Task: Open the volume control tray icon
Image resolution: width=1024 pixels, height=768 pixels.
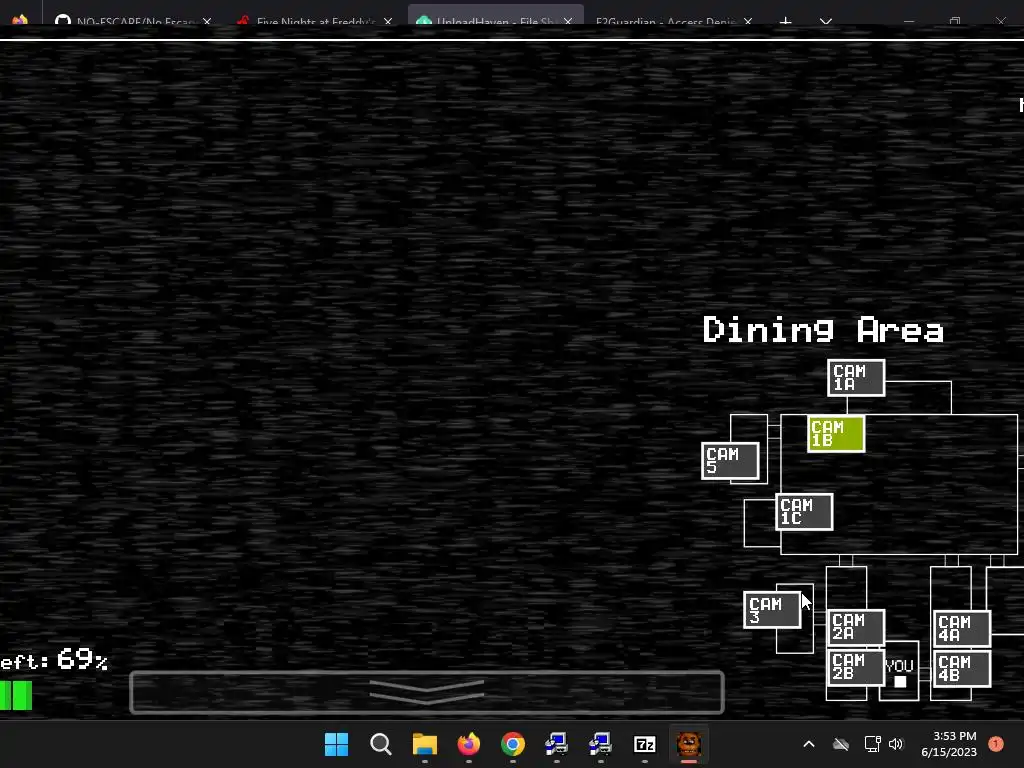Action: 896,744
